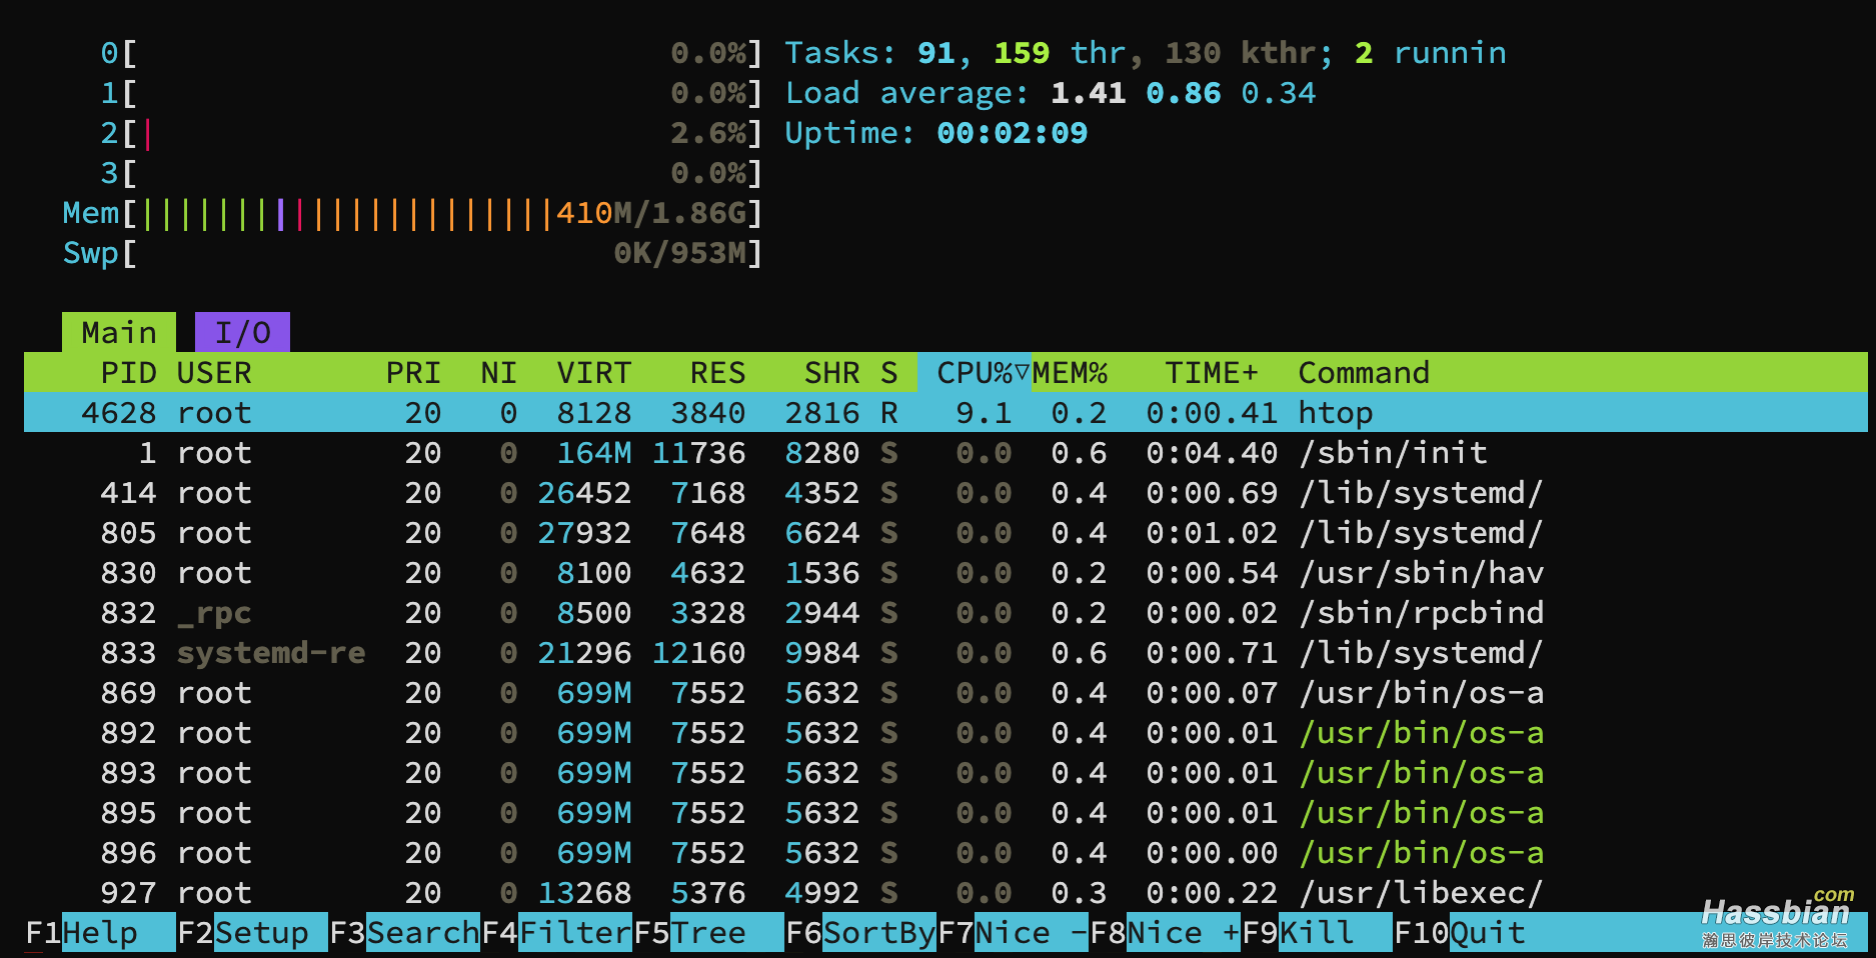Sort by the NI column header

click(x=498, y=372)
